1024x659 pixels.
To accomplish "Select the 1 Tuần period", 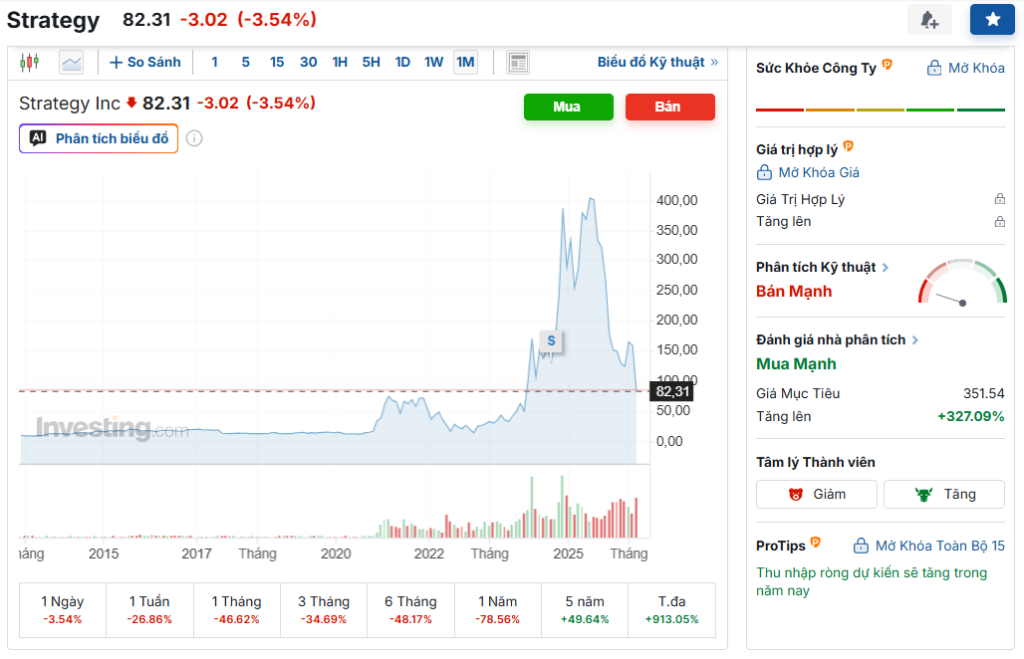I will [150, 609].
